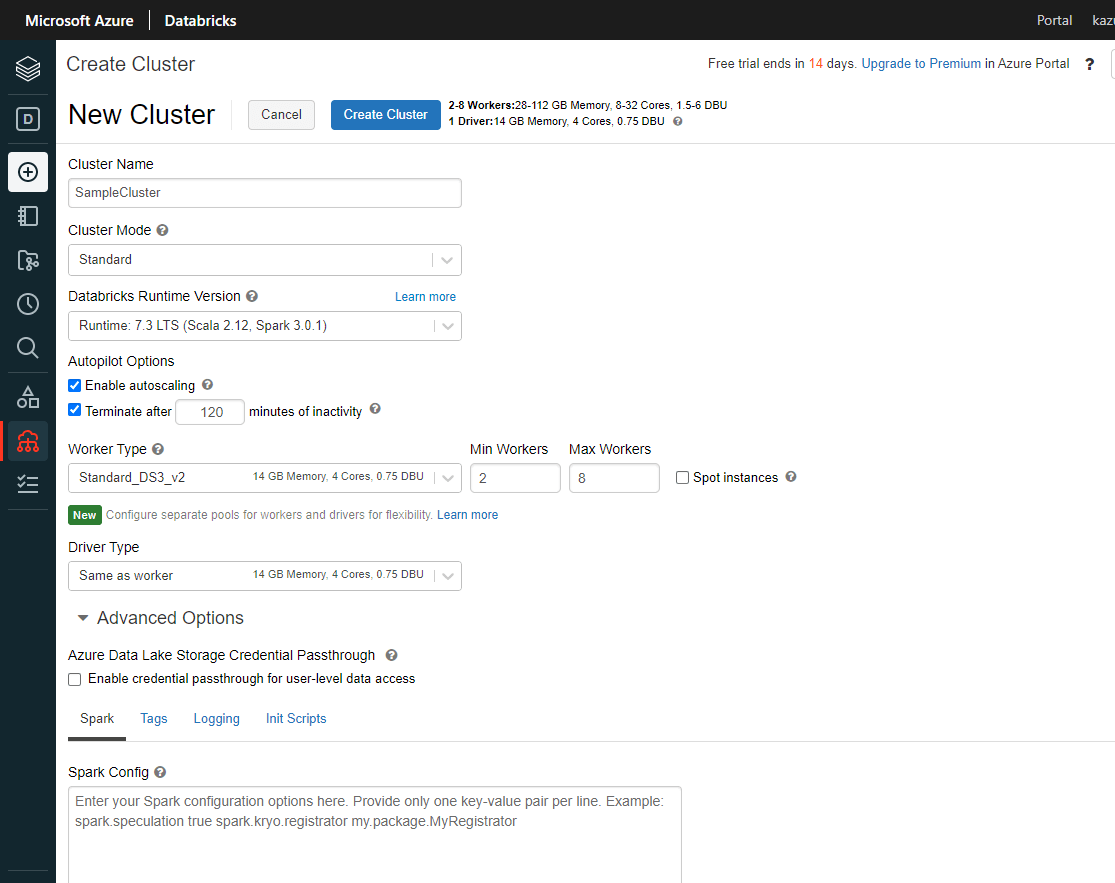The height and width of the screenshot is (883, 1115).
Task: Open the Workspace notebook icon in sidebar
Action: [28, 216]
